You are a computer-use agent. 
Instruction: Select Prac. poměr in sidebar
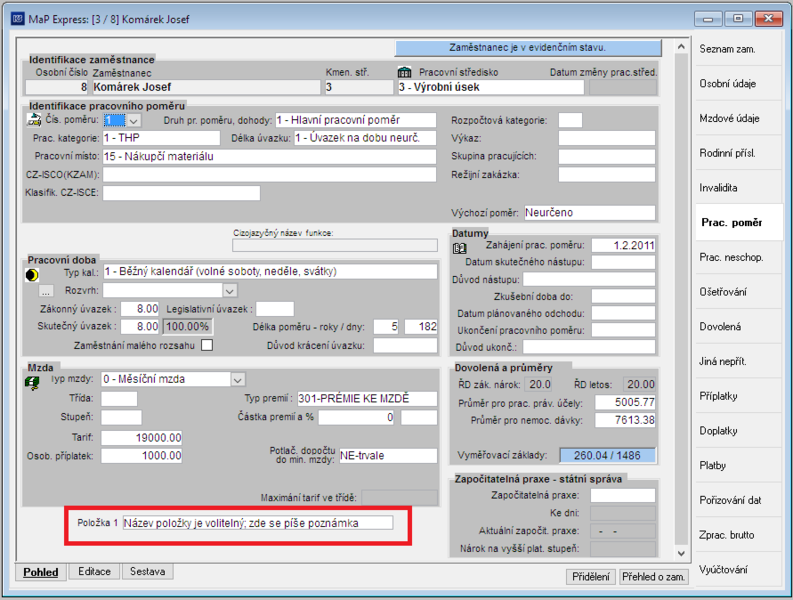tap(738, 223)
